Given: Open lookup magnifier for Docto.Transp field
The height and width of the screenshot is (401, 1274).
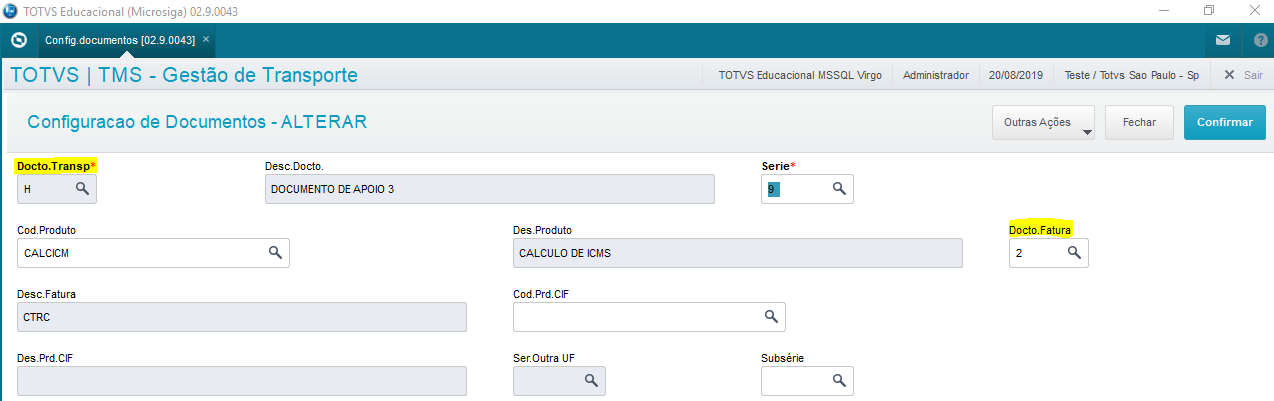Looking at the screenshot, I should tap(83, 188).
